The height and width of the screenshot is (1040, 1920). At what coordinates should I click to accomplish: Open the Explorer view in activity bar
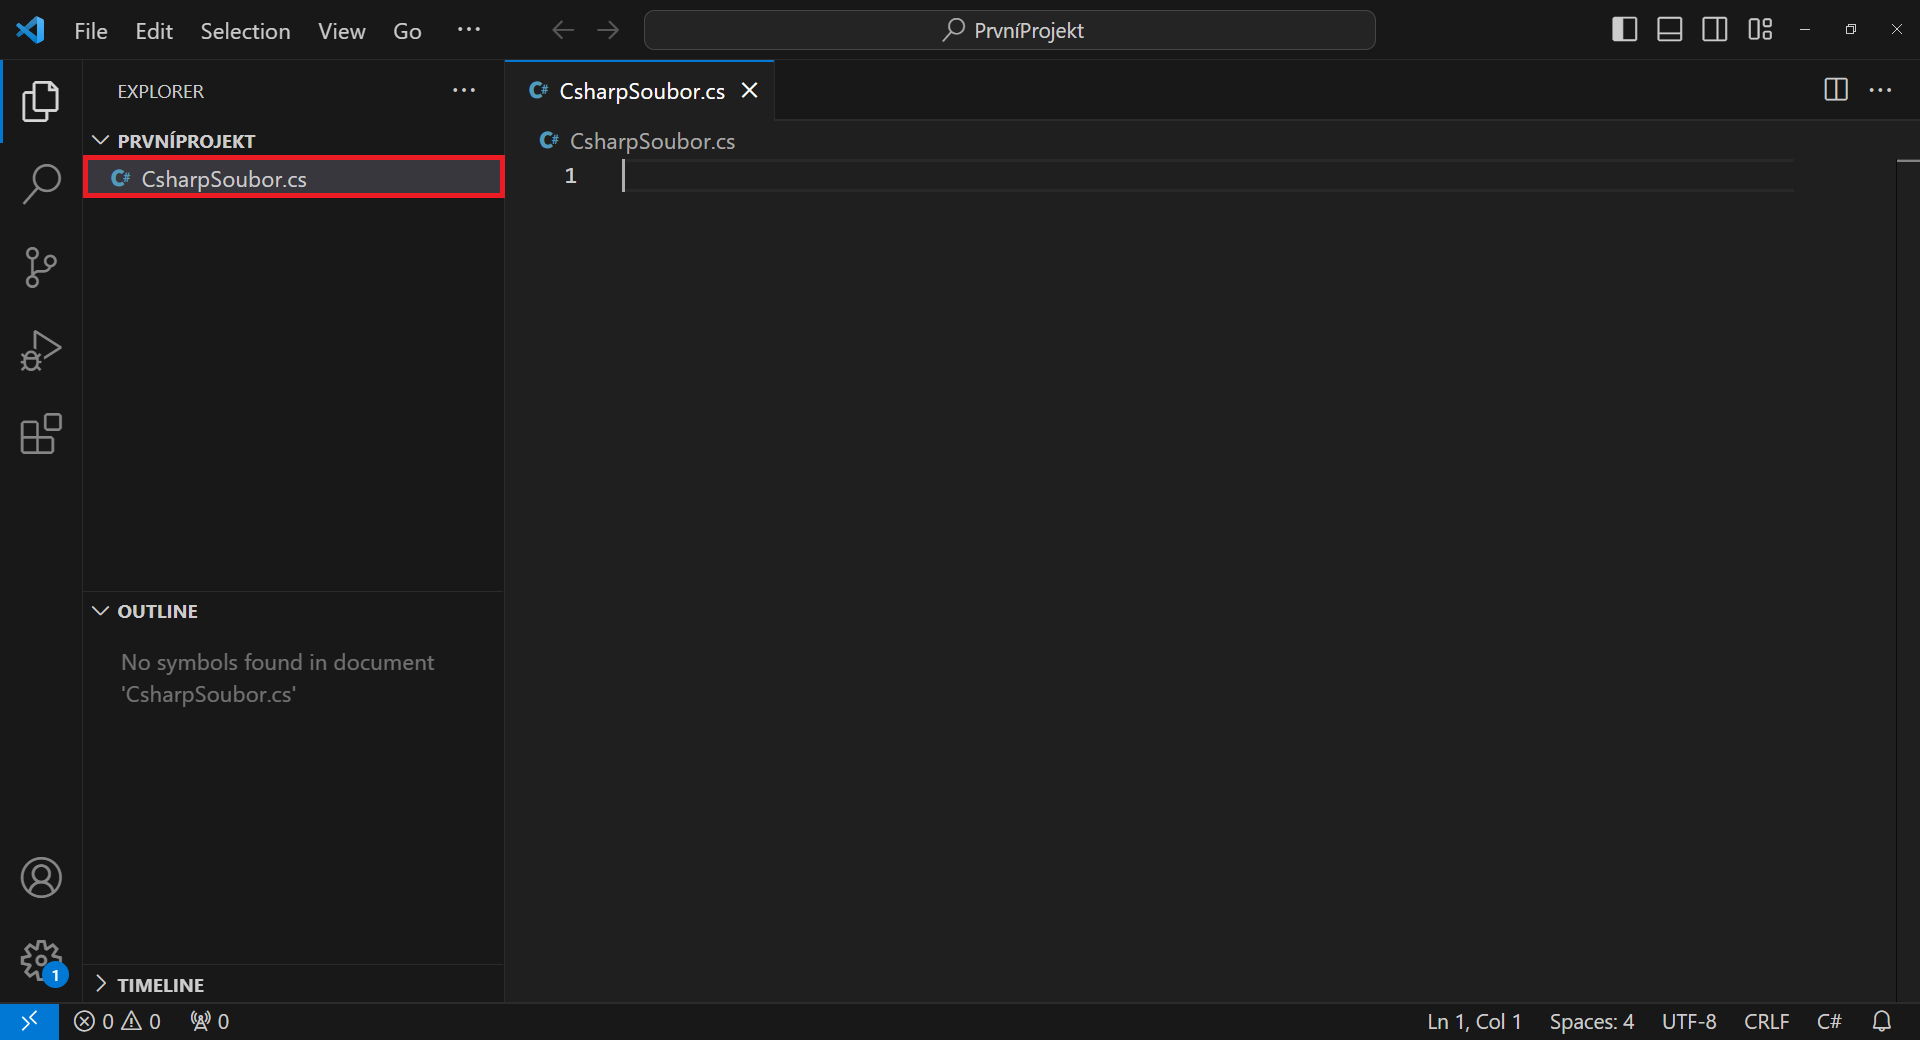click(40, 101)
